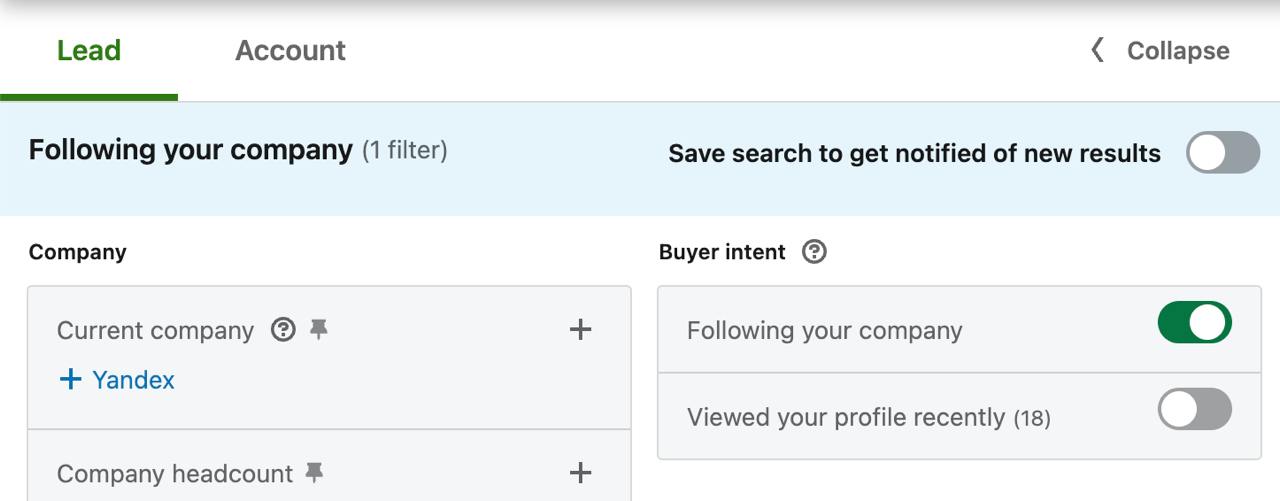Click the Collapse chevron arrow icon
The height and width of the screenshot is (501, 1280).
pos(1097,50)
